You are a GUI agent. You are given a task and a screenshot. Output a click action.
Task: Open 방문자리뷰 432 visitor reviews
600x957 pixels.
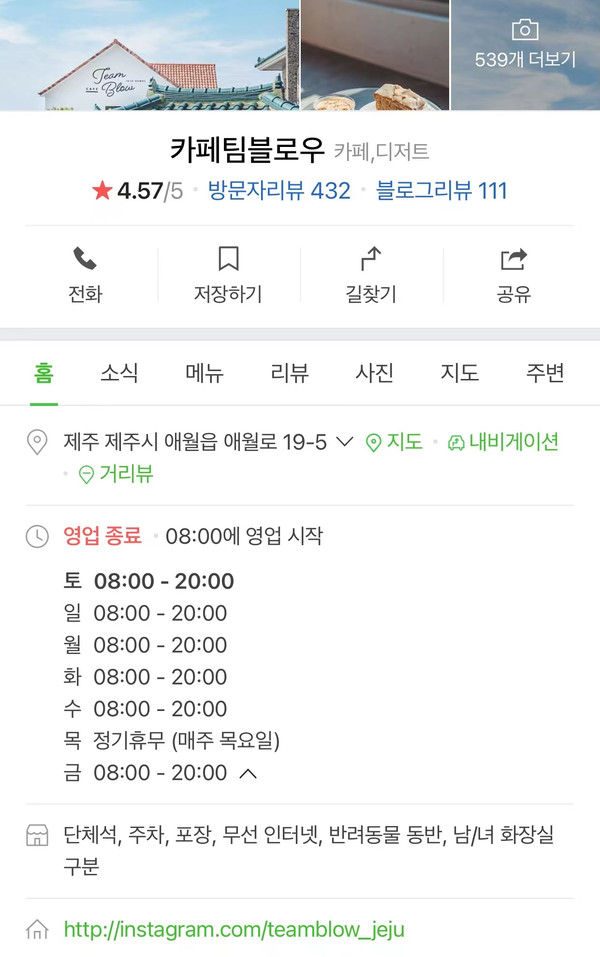[x=279, y=191]
